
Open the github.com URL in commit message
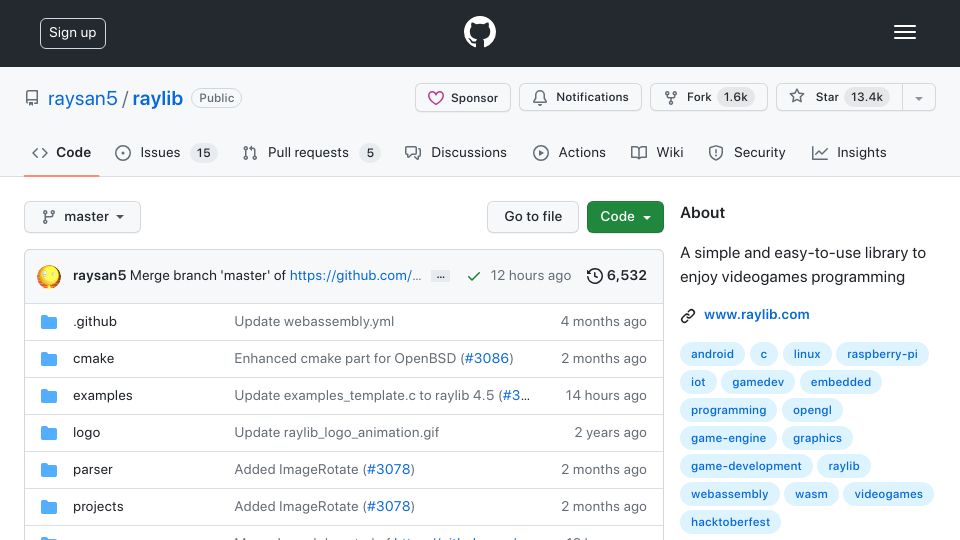click(356, 276)
